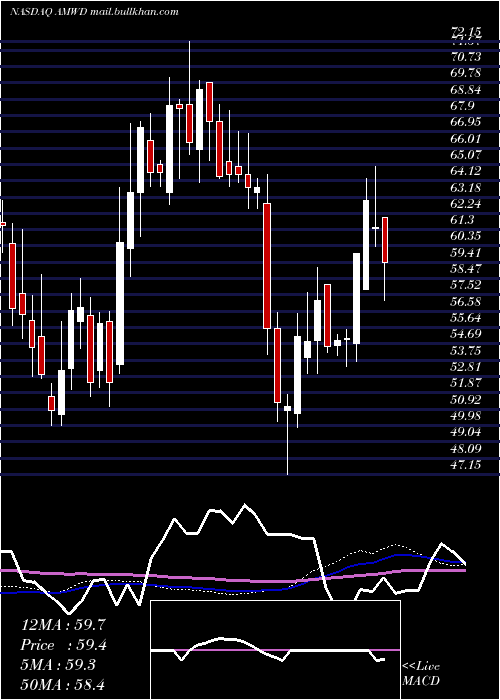Click the 66.95 price axis label
Viewport: 500px width, 700px height.
pyautogui.click(x=466, y=122)
